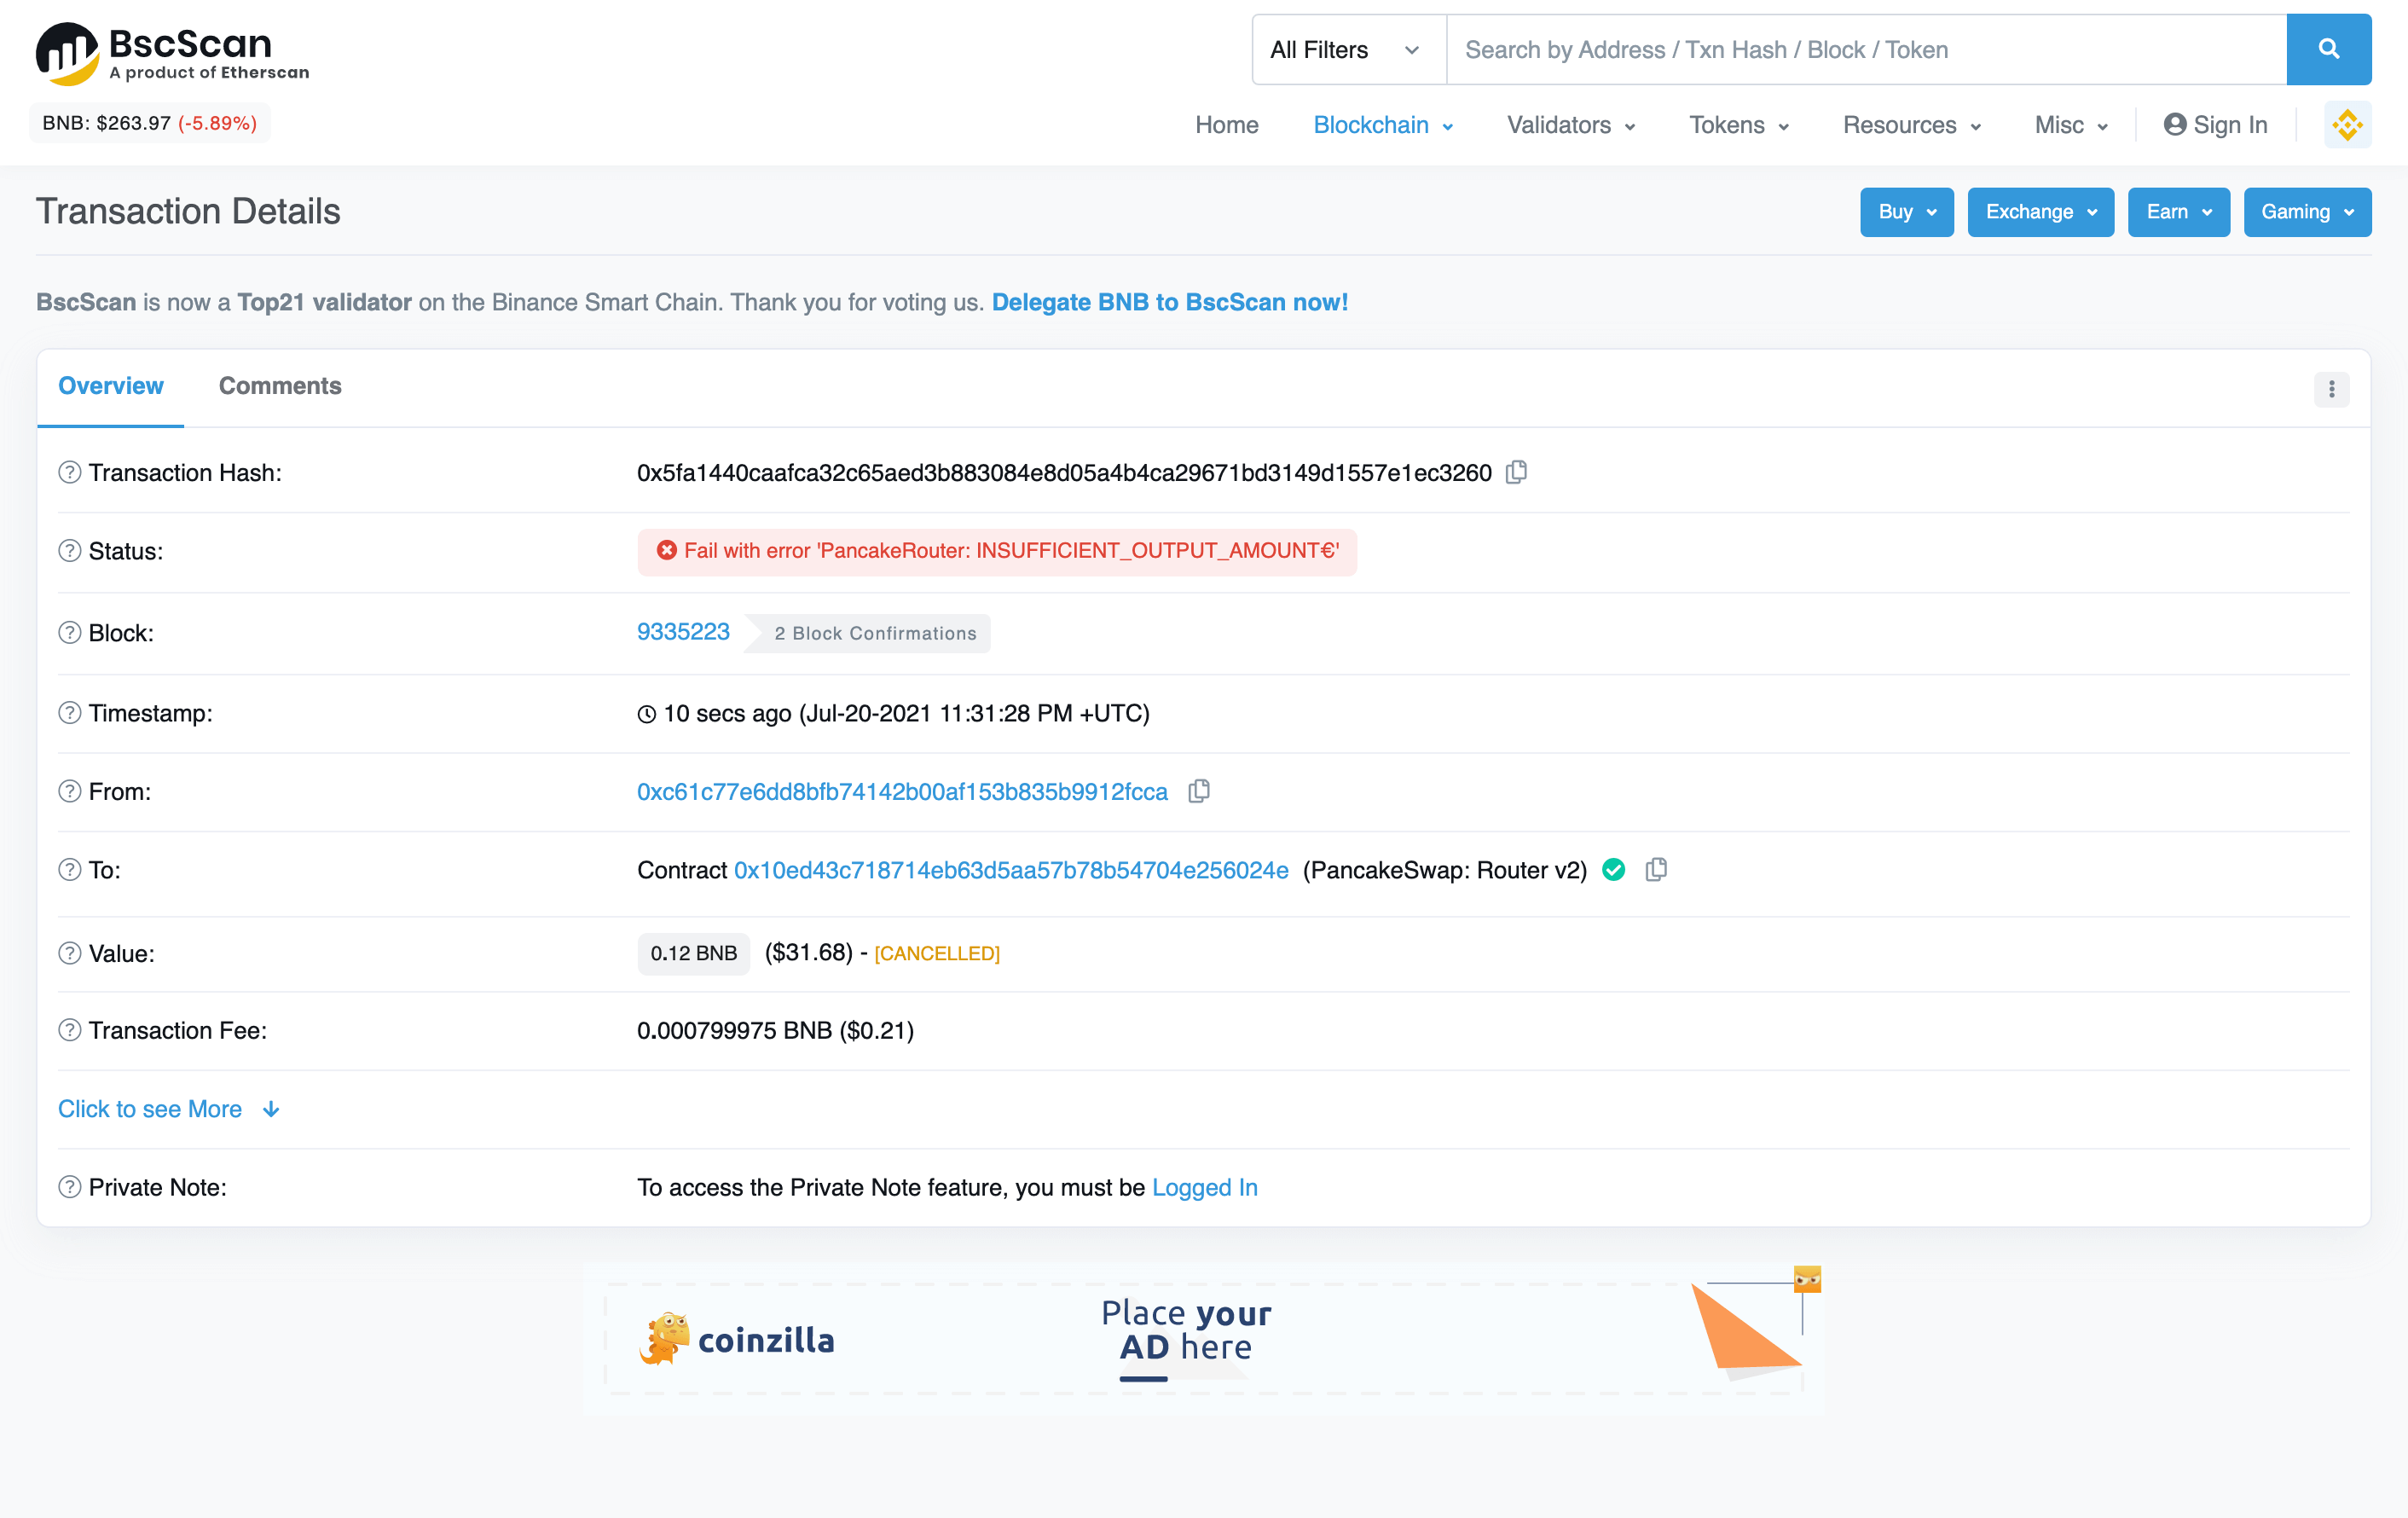
Task: Switch to the Overview tab
Action: [110, 386]
